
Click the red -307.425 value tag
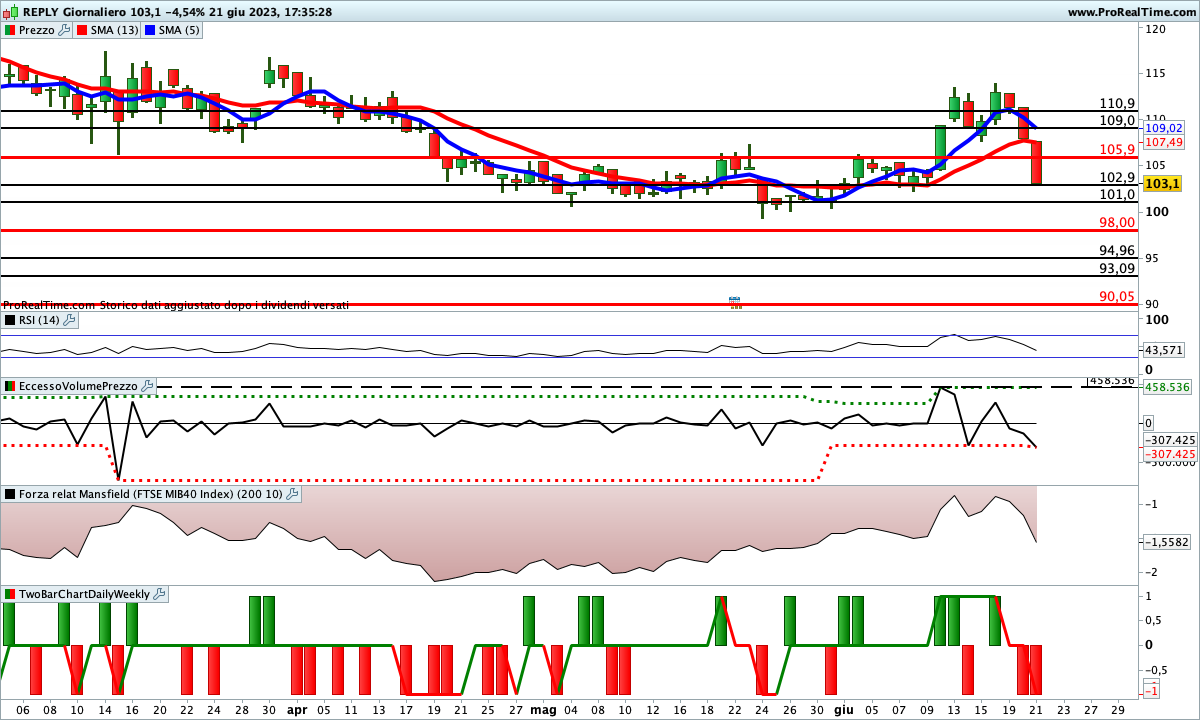click(1168, 454)
